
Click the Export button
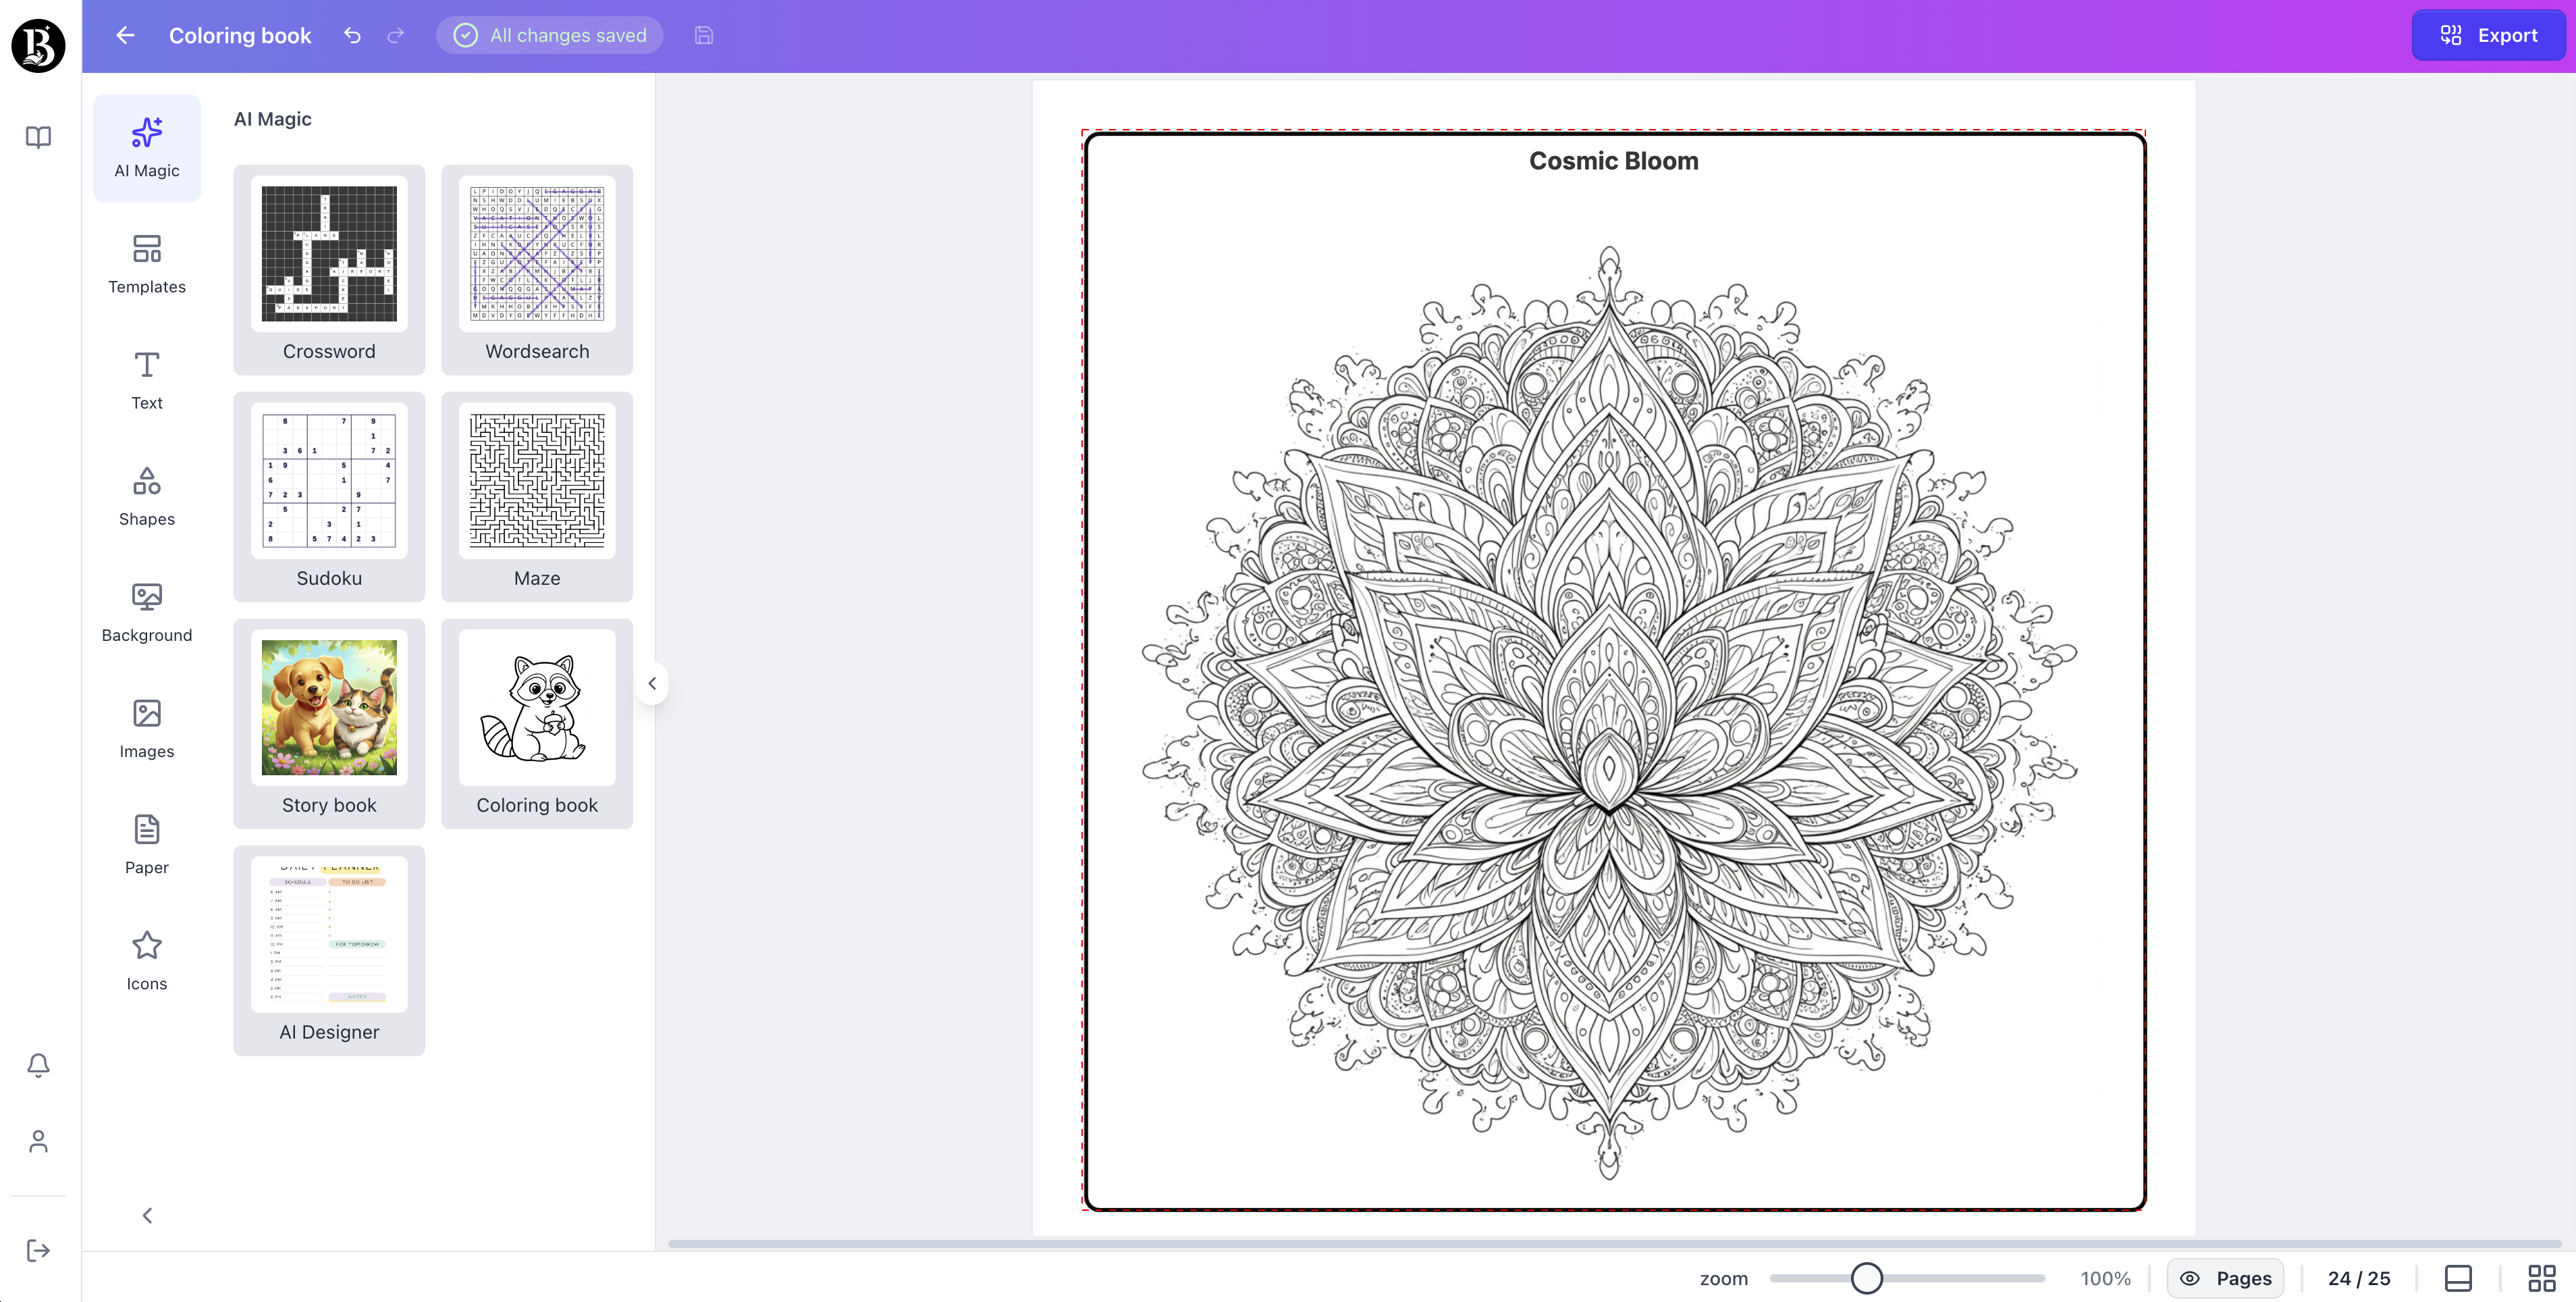point(2488,36)
